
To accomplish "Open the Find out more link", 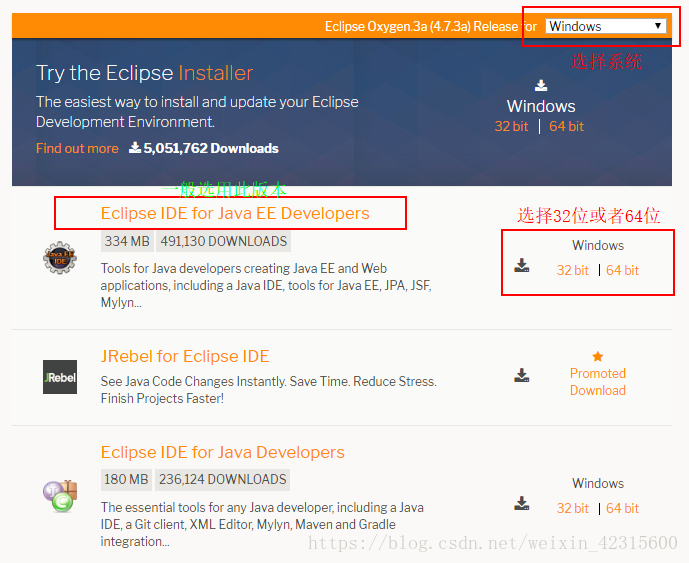I will click(x=77, y=149).
